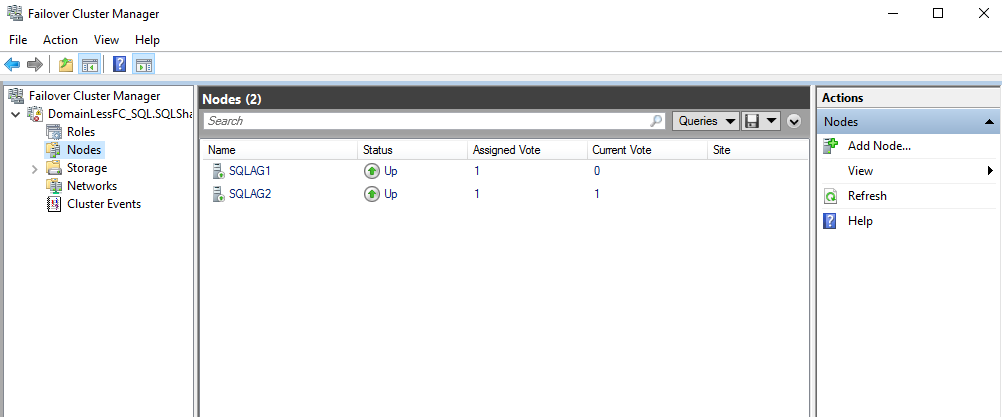Image resolution: width=1002 pixels, height=417 pixels.
Task: Select the SQLAG1 node row
Action: click(x=249, y=171)
